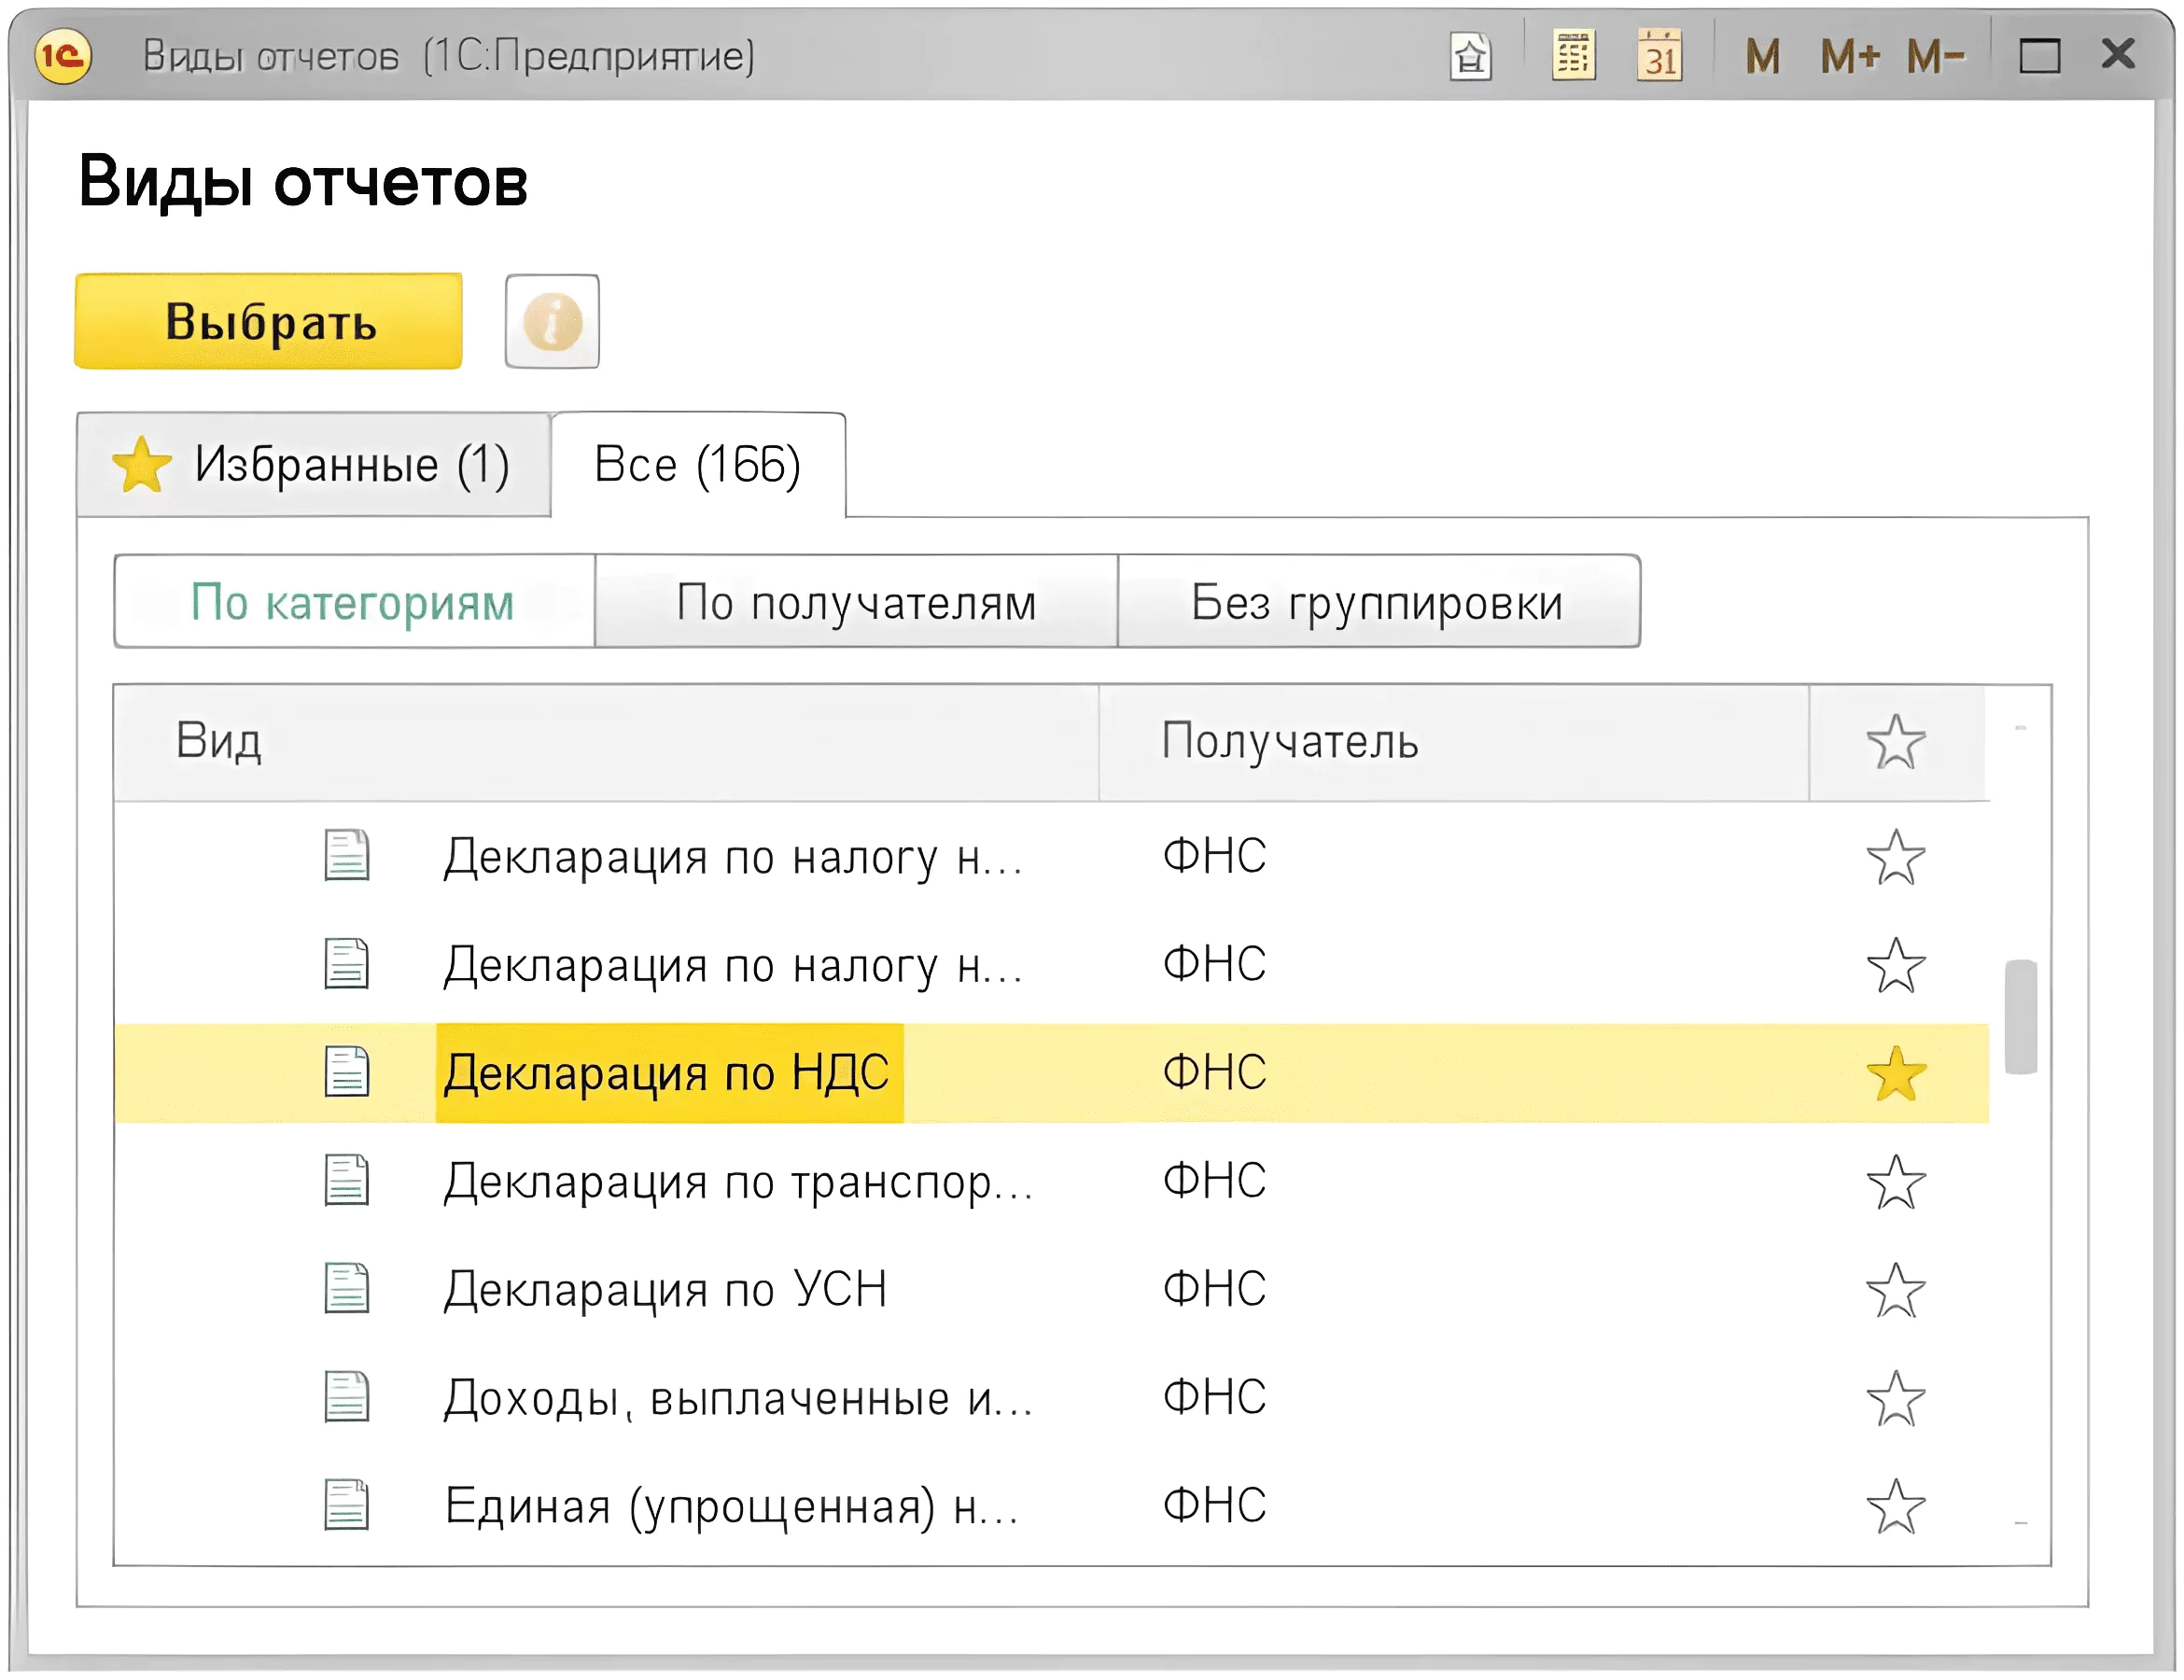Remove Декларация по НДС from favorites star
The height and width of the screenshot is (1680, 2184).
(x=1896, y=1073)
